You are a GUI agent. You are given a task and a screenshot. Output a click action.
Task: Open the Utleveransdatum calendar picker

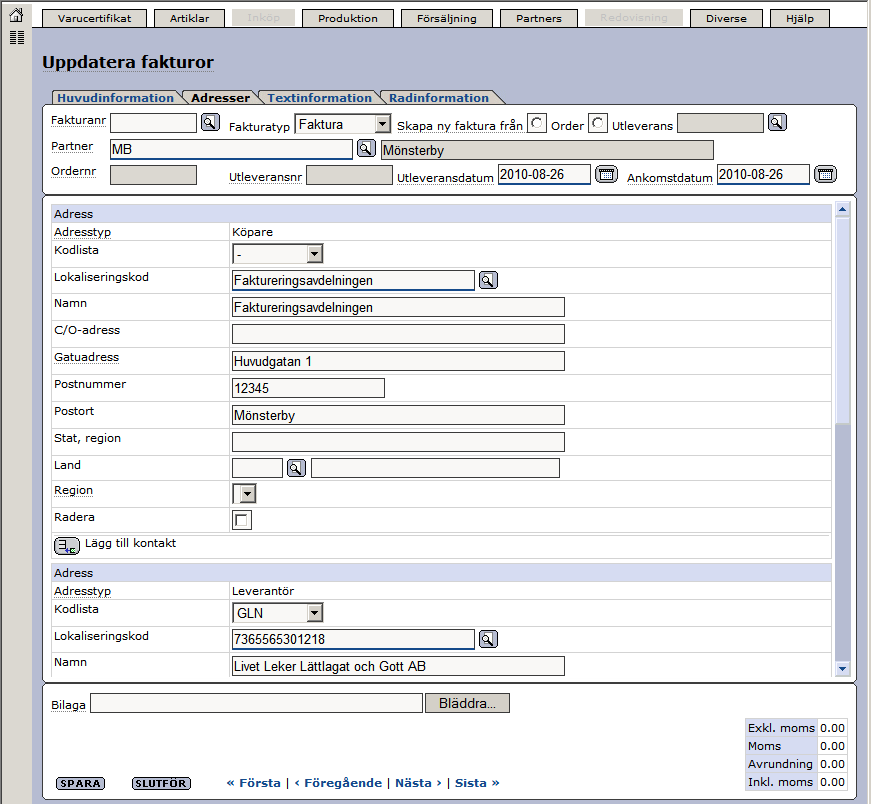(606, 174)
